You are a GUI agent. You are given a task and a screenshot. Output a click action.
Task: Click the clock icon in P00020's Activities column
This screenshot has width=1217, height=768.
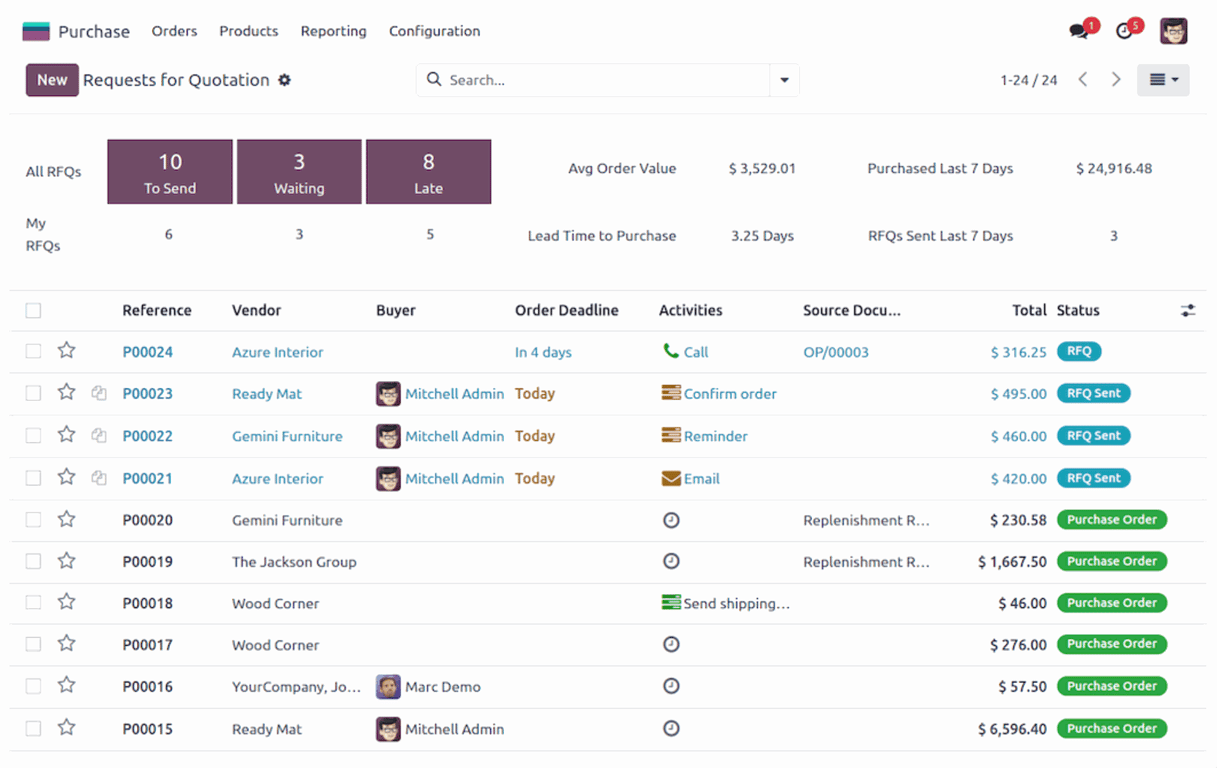[x=671, y=520]
